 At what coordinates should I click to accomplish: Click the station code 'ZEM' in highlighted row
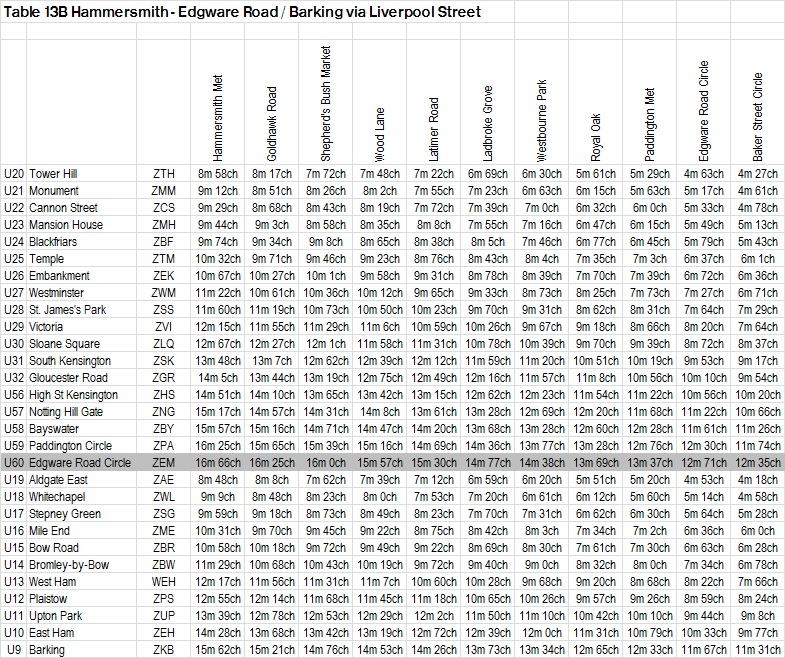pos(164,463)
